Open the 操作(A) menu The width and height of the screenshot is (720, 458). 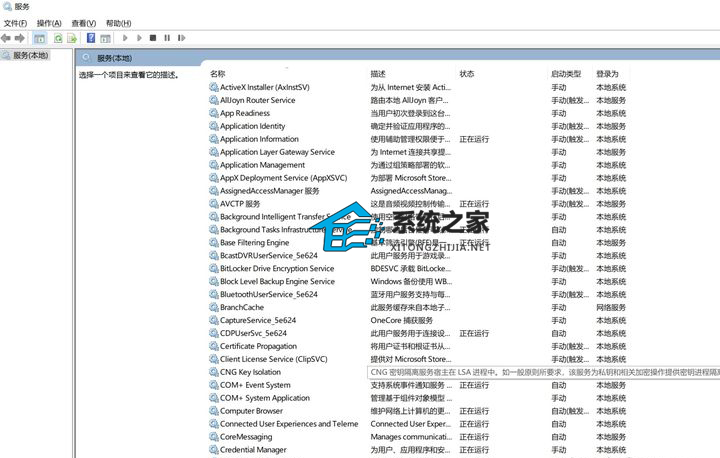click(x=48, y=23)
